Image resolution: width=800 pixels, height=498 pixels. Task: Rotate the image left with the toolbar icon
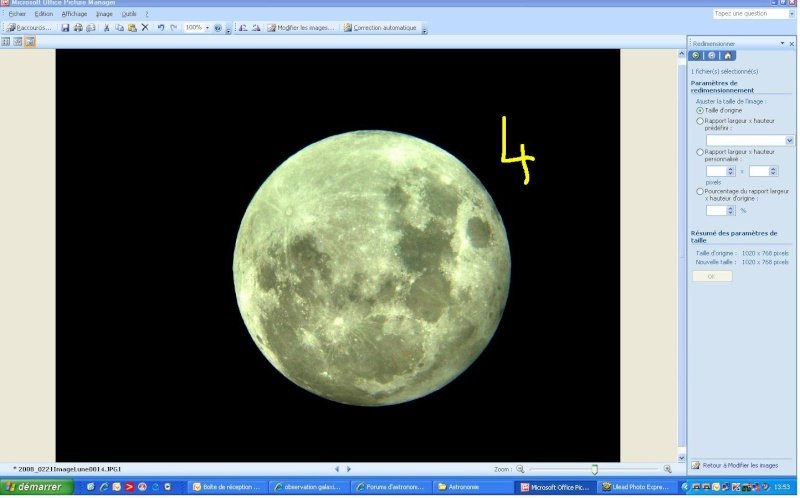point(243,28)
